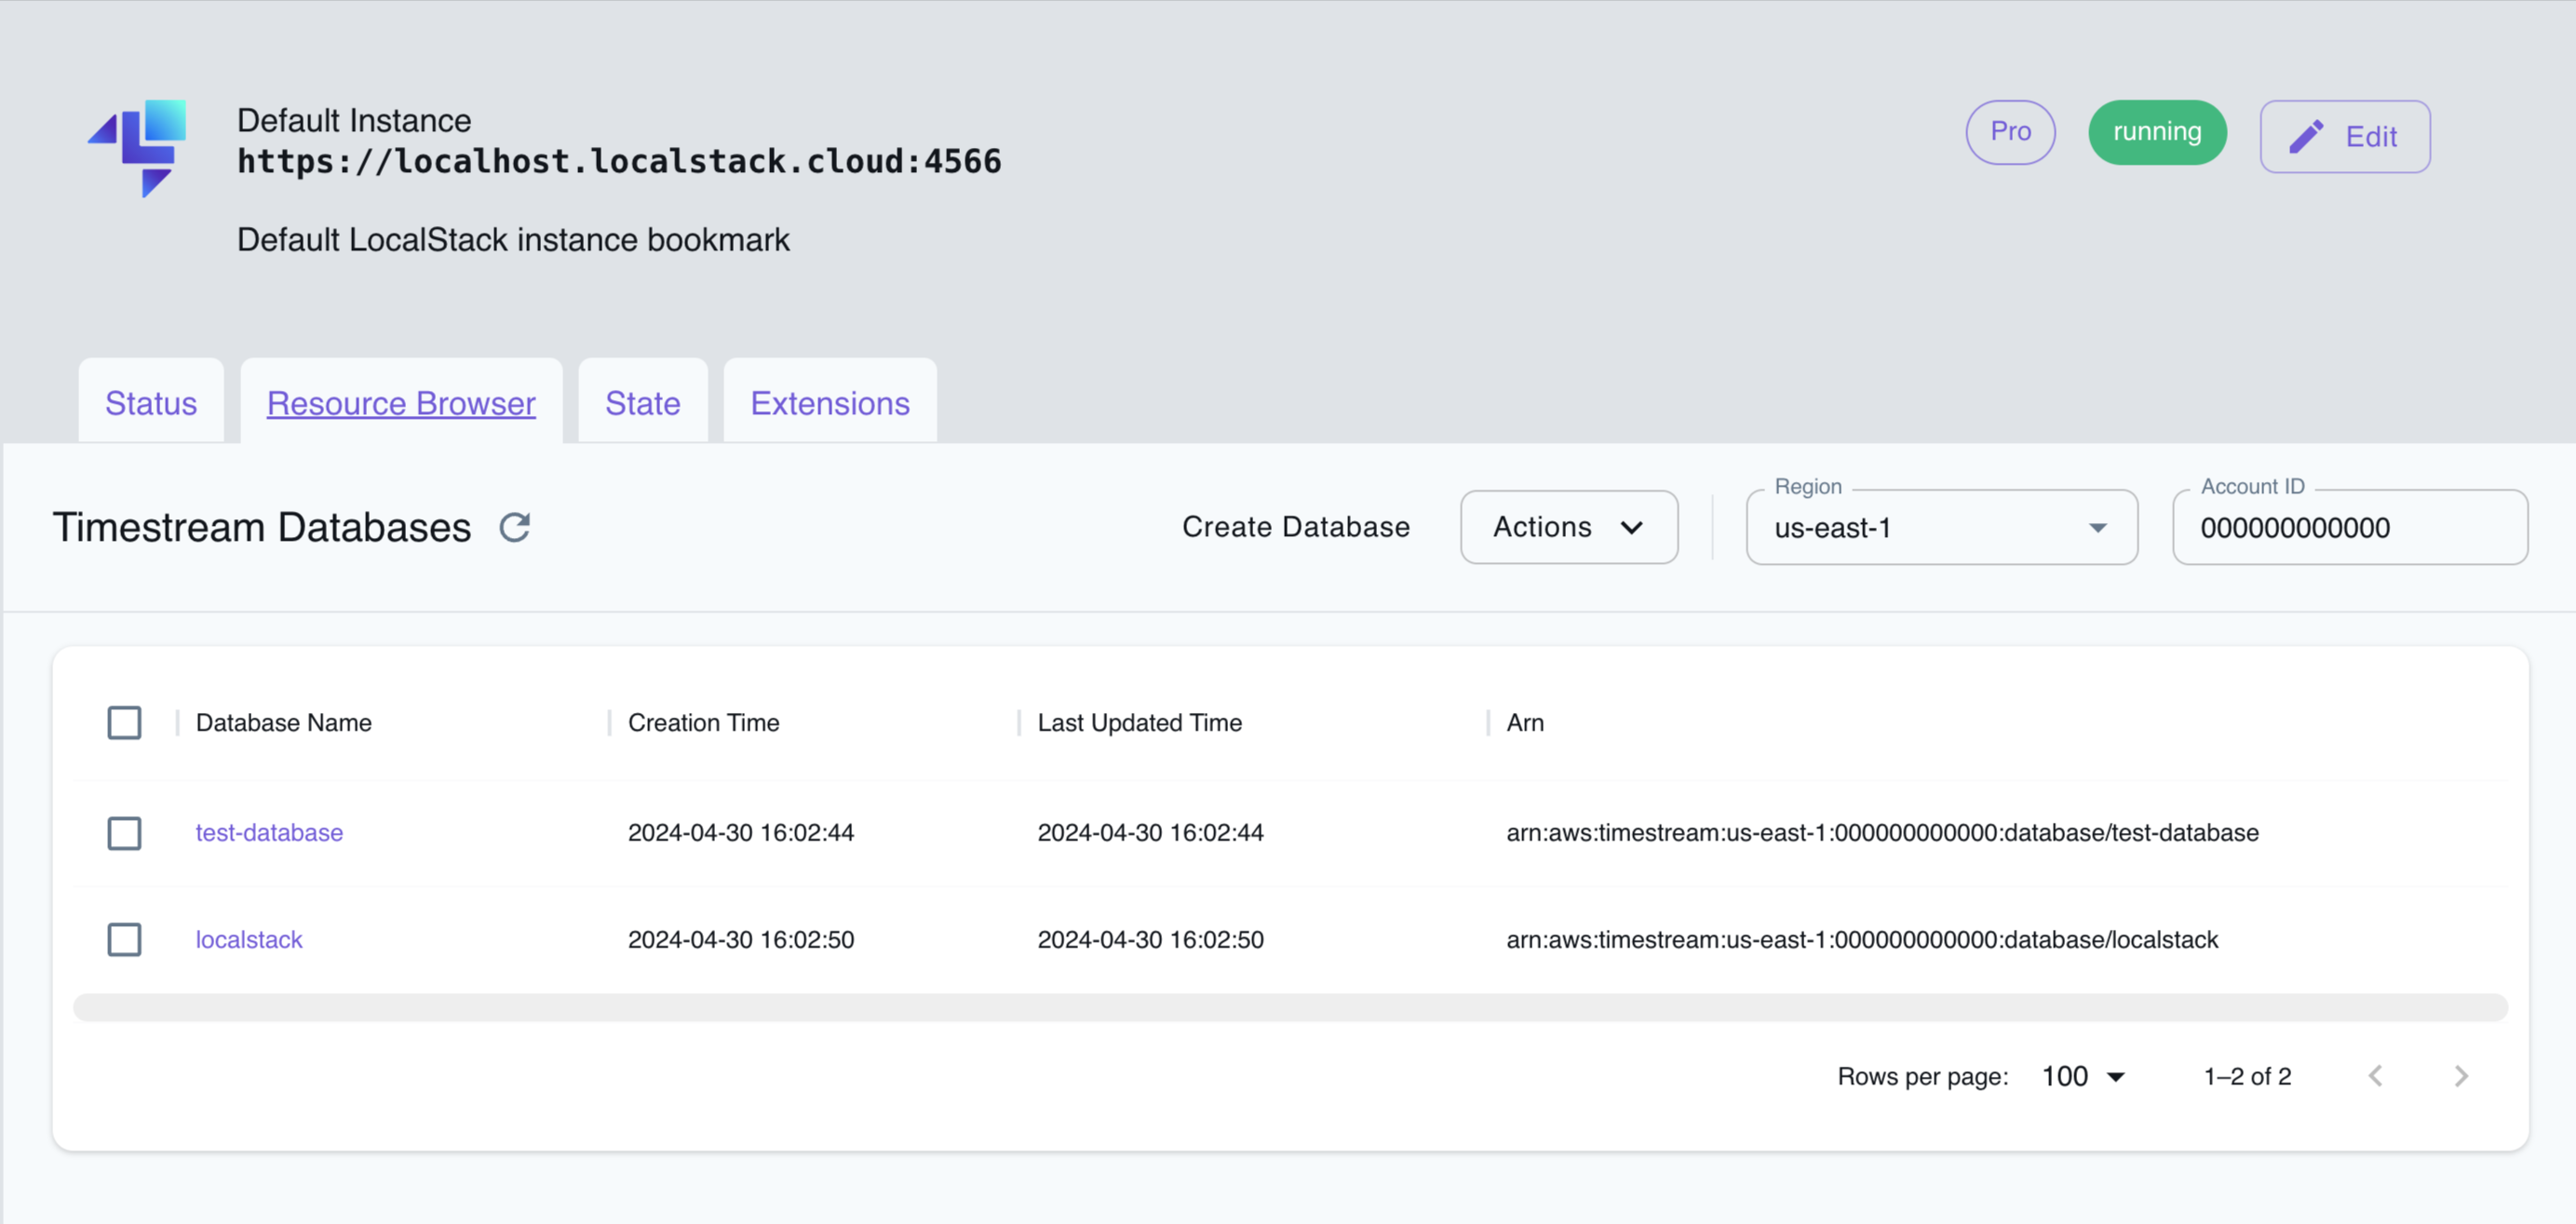Go to the previous page of results
Screen dimensions: 2576x1224
[x=2377, y=1076]
